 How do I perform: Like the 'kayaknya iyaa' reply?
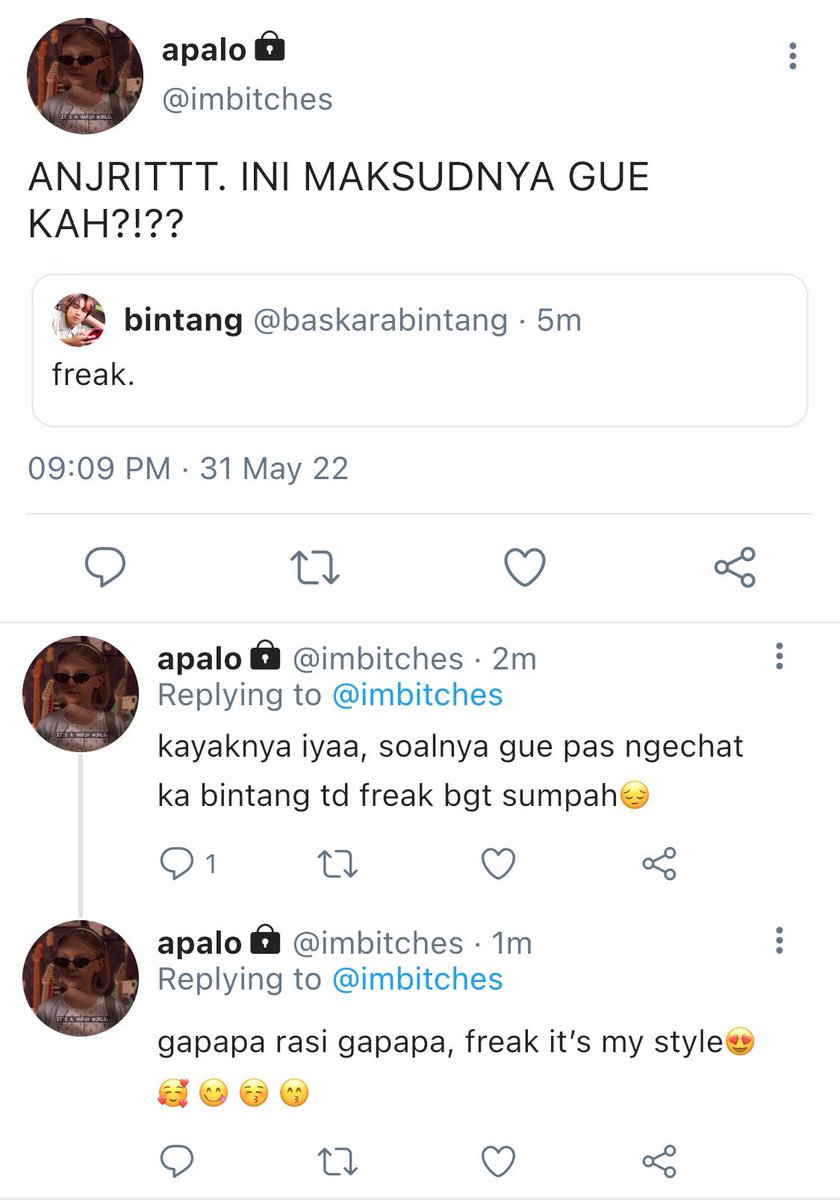(x=498, y=863)
